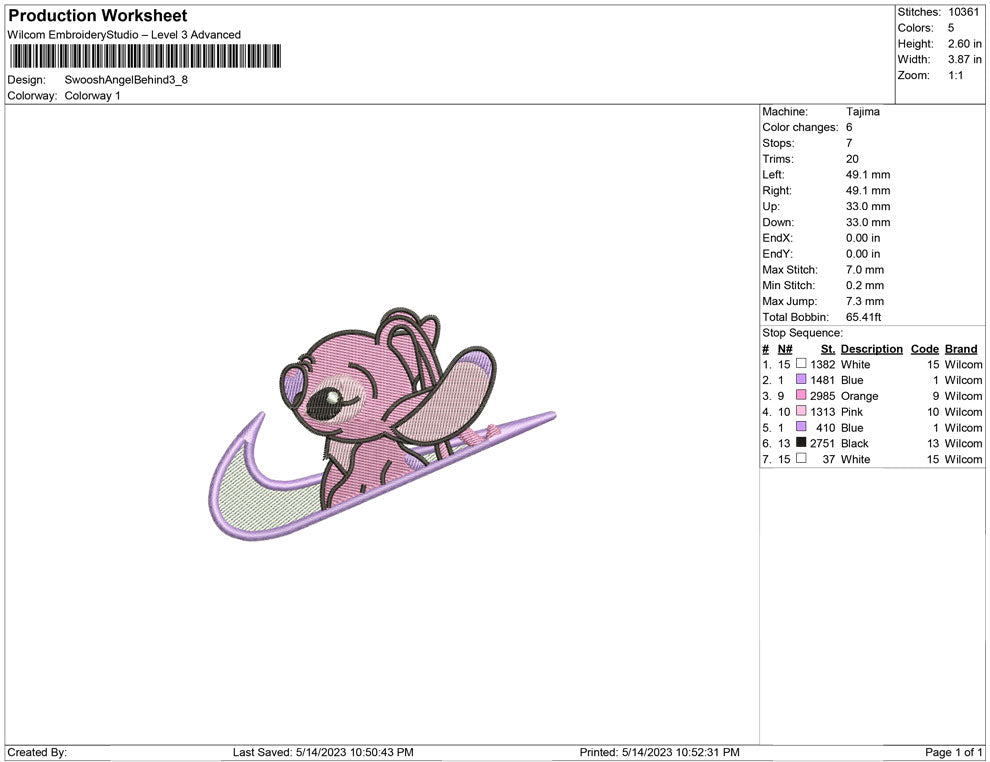Viewport: 990px width, 762px height.
Task: Click design name SwooshAngelBehind3_8
Action: point(126,80)
